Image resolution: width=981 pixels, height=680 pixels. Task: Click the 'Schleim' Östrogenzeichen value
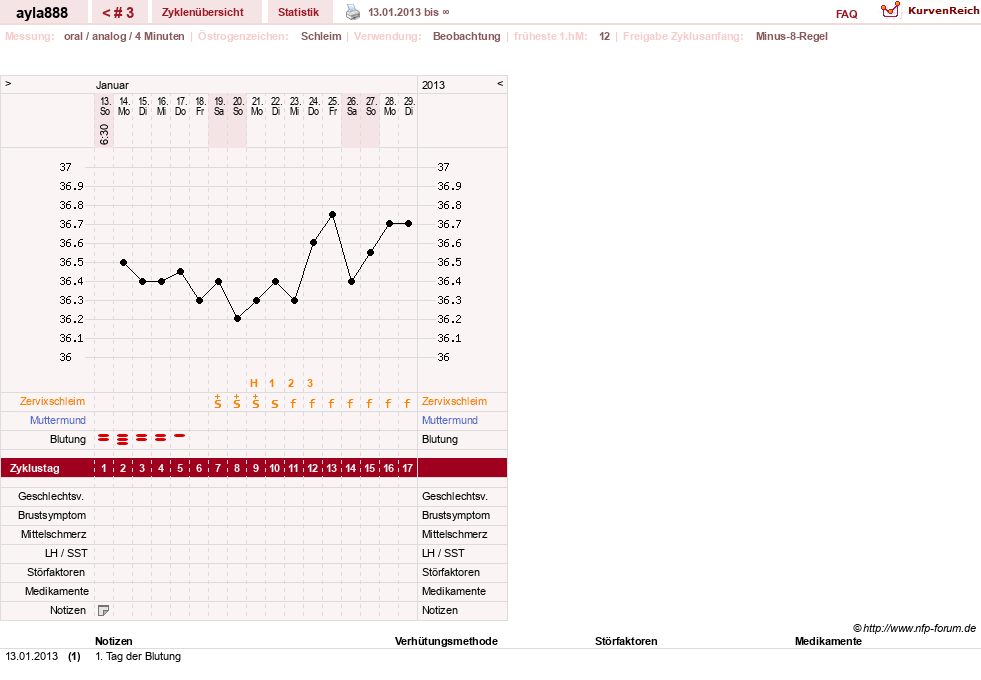point(321,36)
